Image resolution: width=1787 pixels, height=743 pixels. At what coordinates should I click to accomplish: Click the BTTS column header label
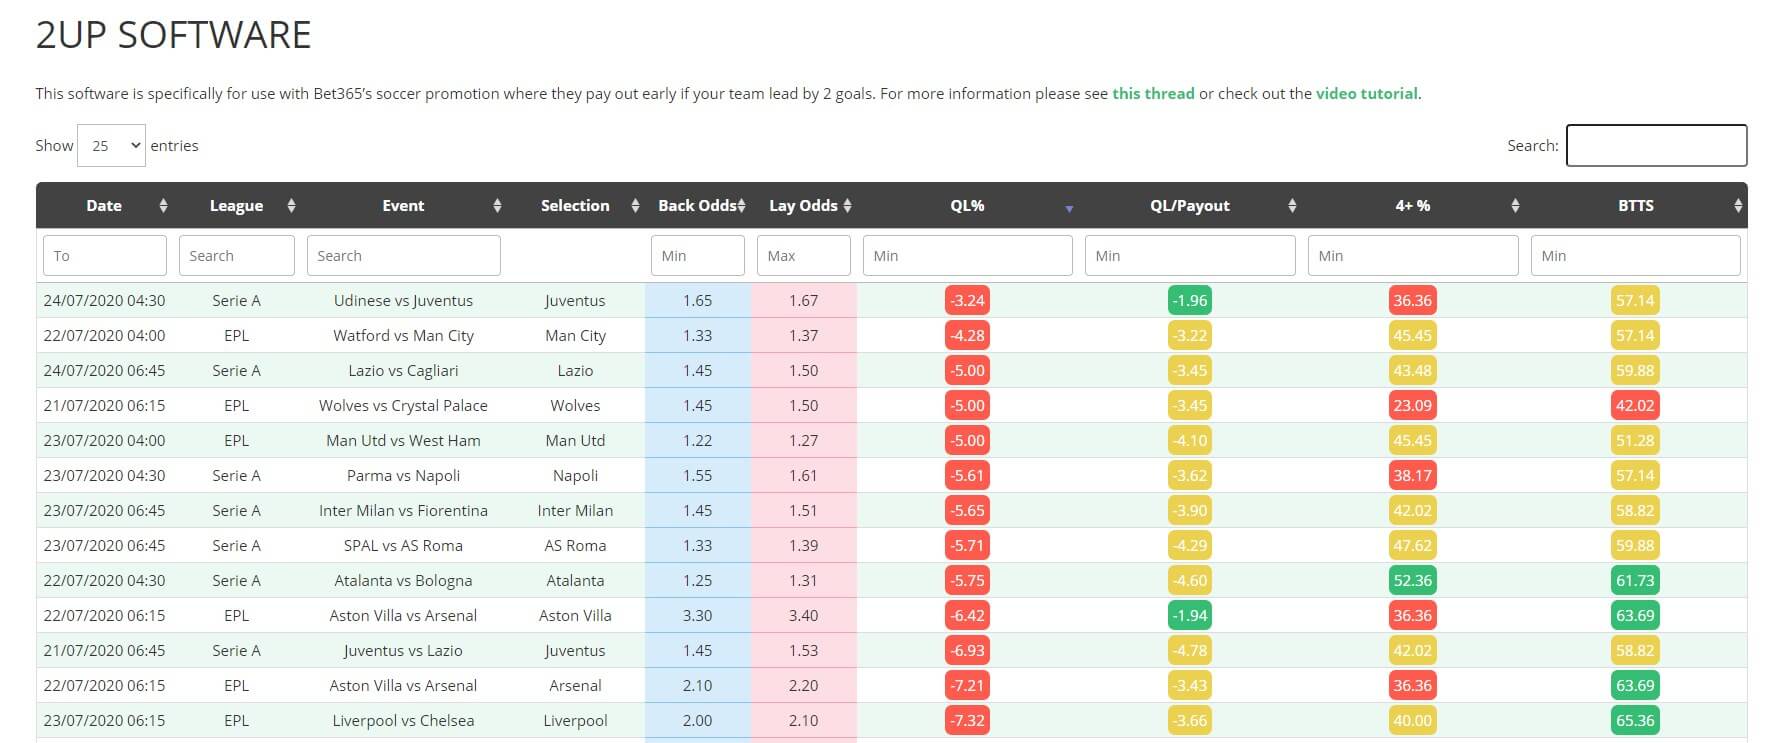(x=1636, y=206)
